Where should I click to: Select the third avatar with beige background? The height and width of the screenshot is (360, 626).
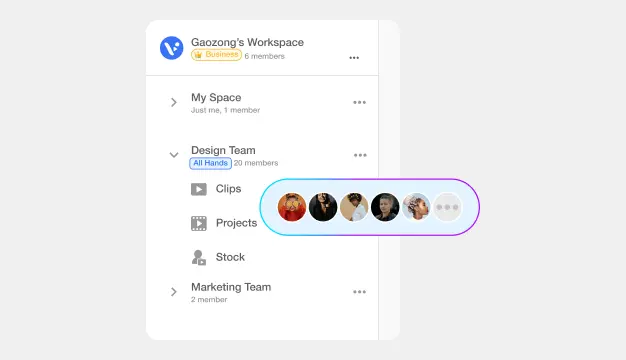354,207
